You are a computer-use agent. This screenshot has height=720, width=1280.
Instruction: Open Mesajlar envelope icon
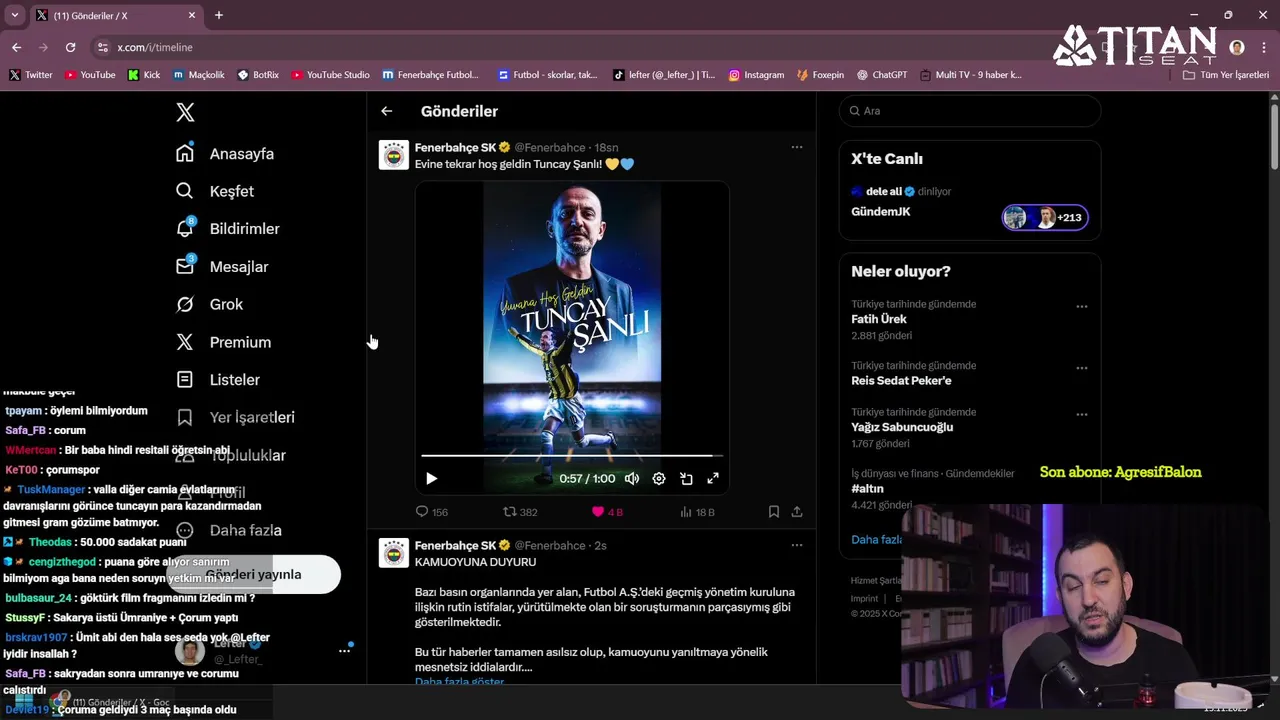click(x=185, y=266)
